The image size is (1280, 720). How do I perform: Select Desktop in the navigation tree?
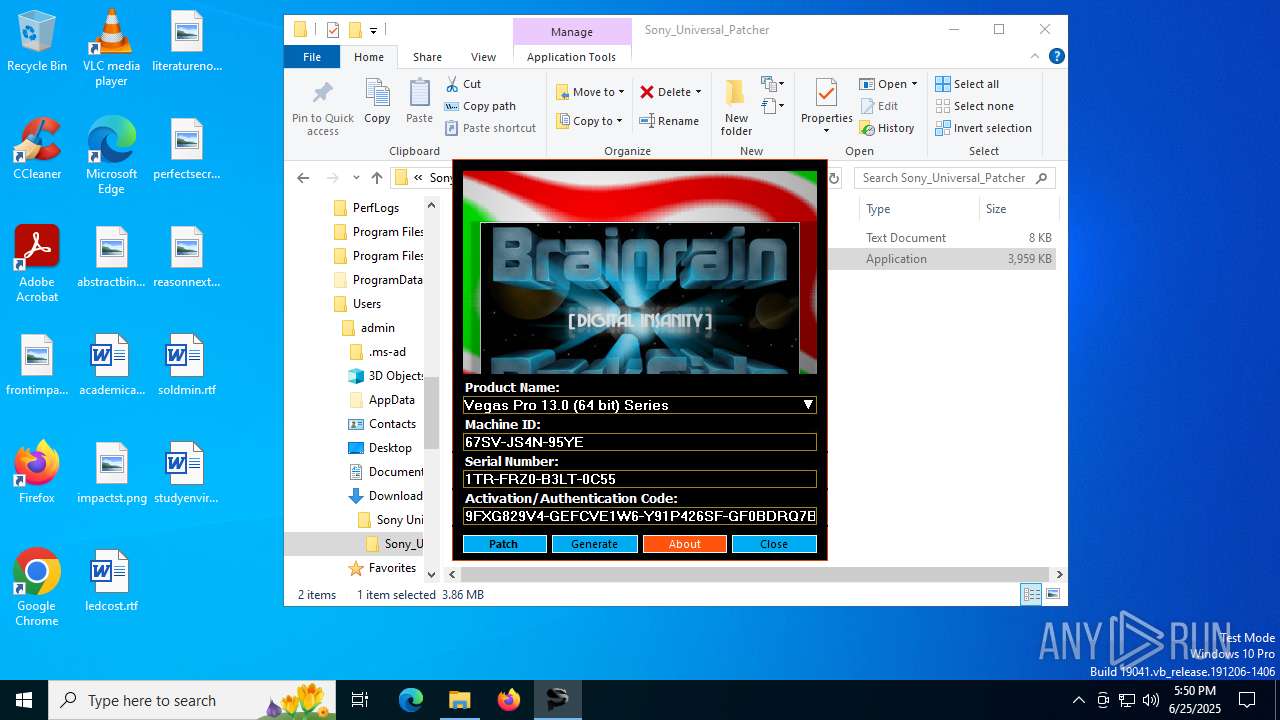click(x=380, y=448)
